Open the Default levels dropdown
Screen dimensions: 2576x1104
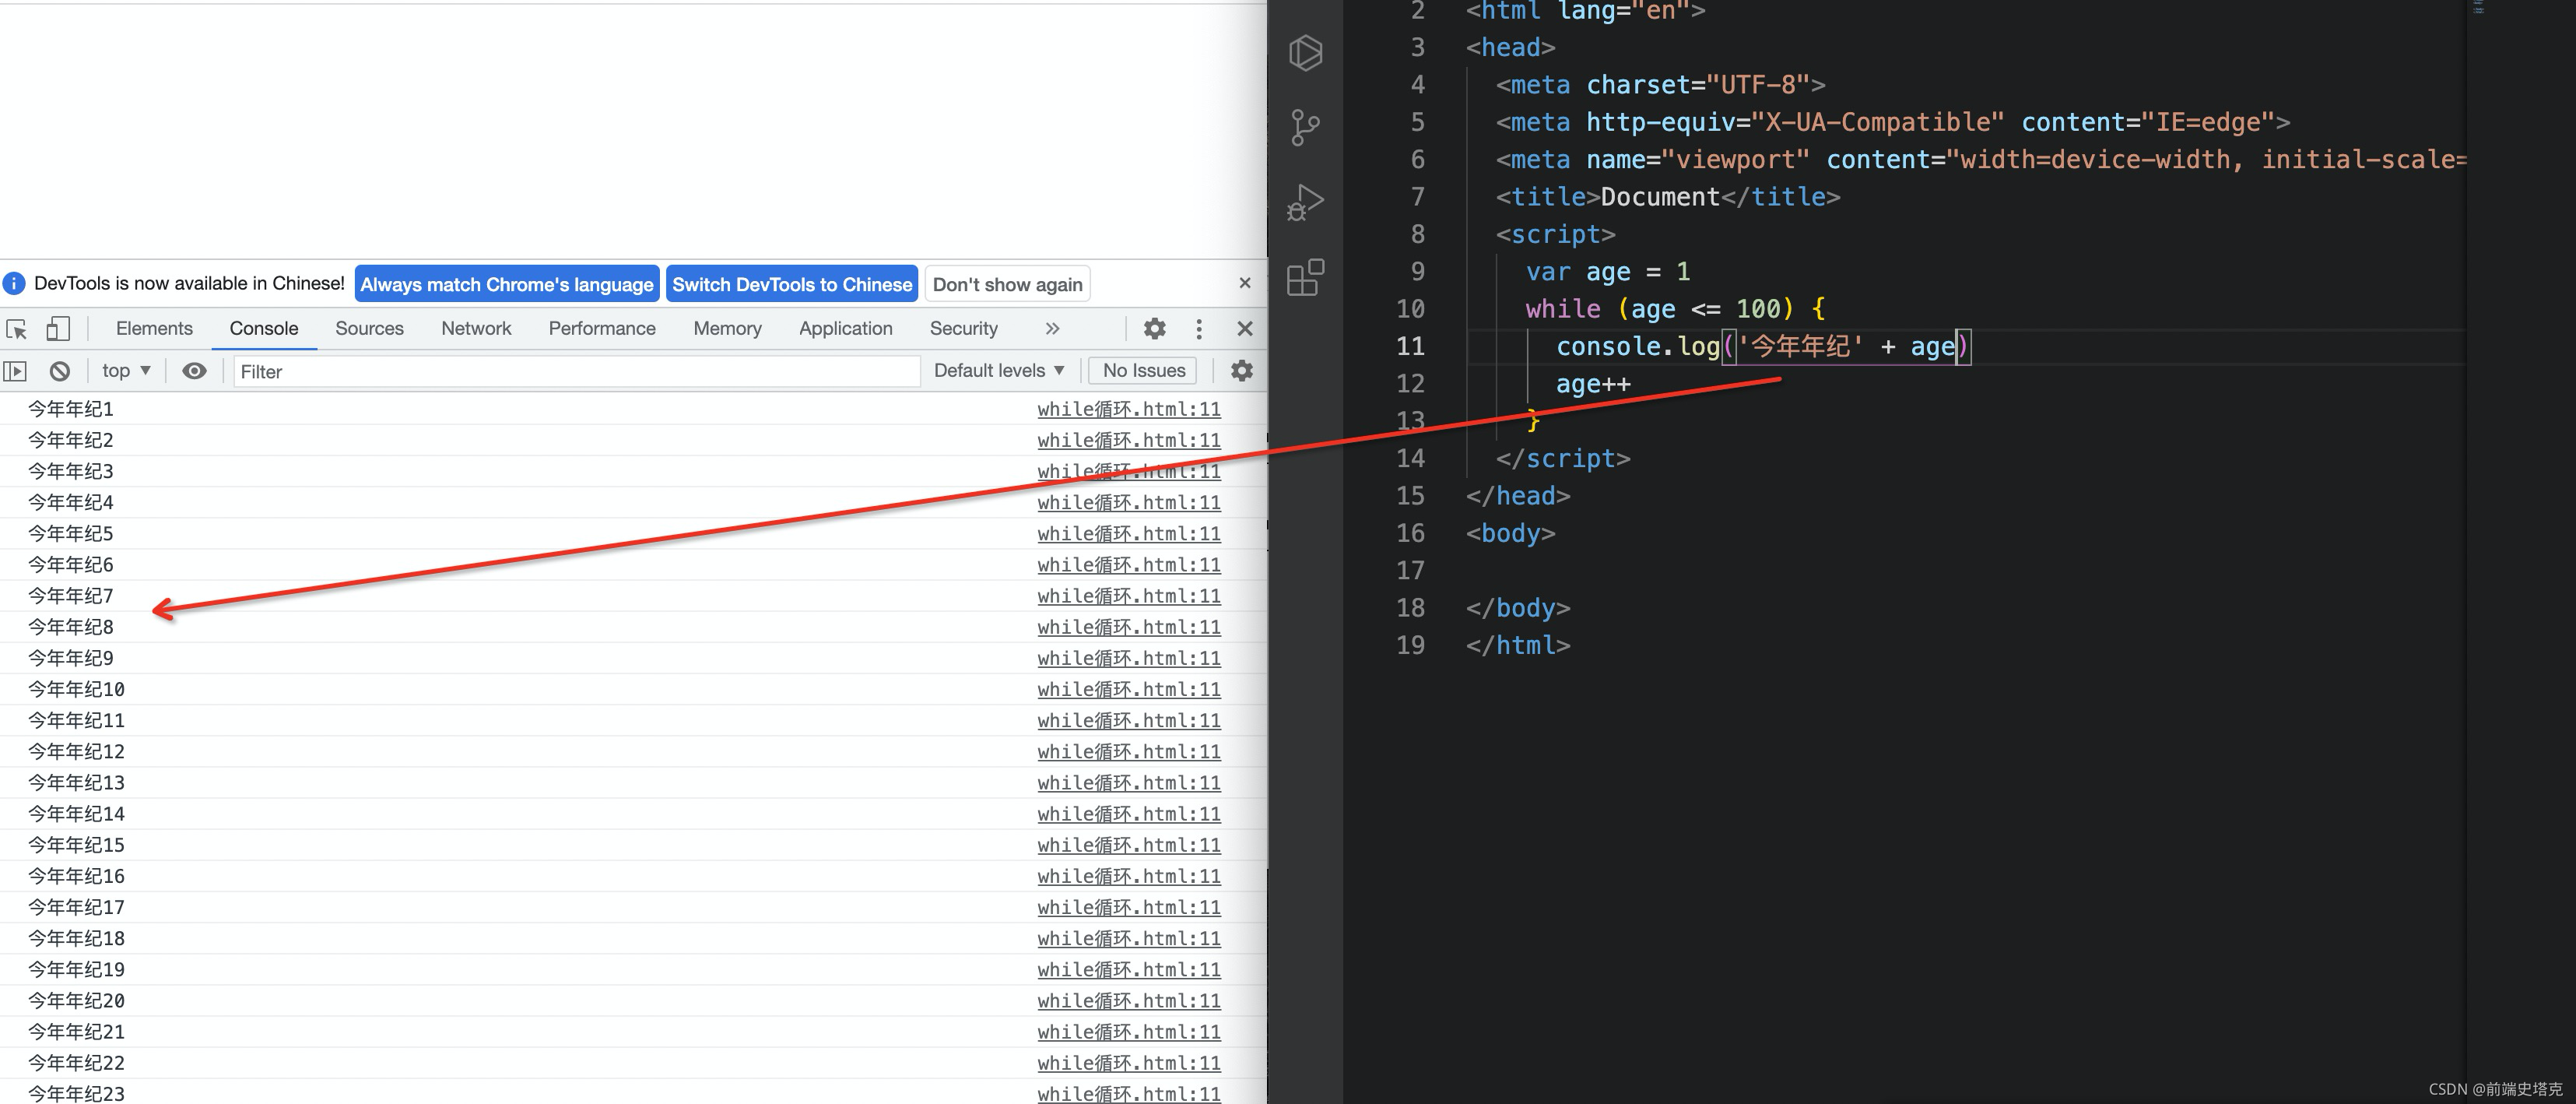[998, 371]
